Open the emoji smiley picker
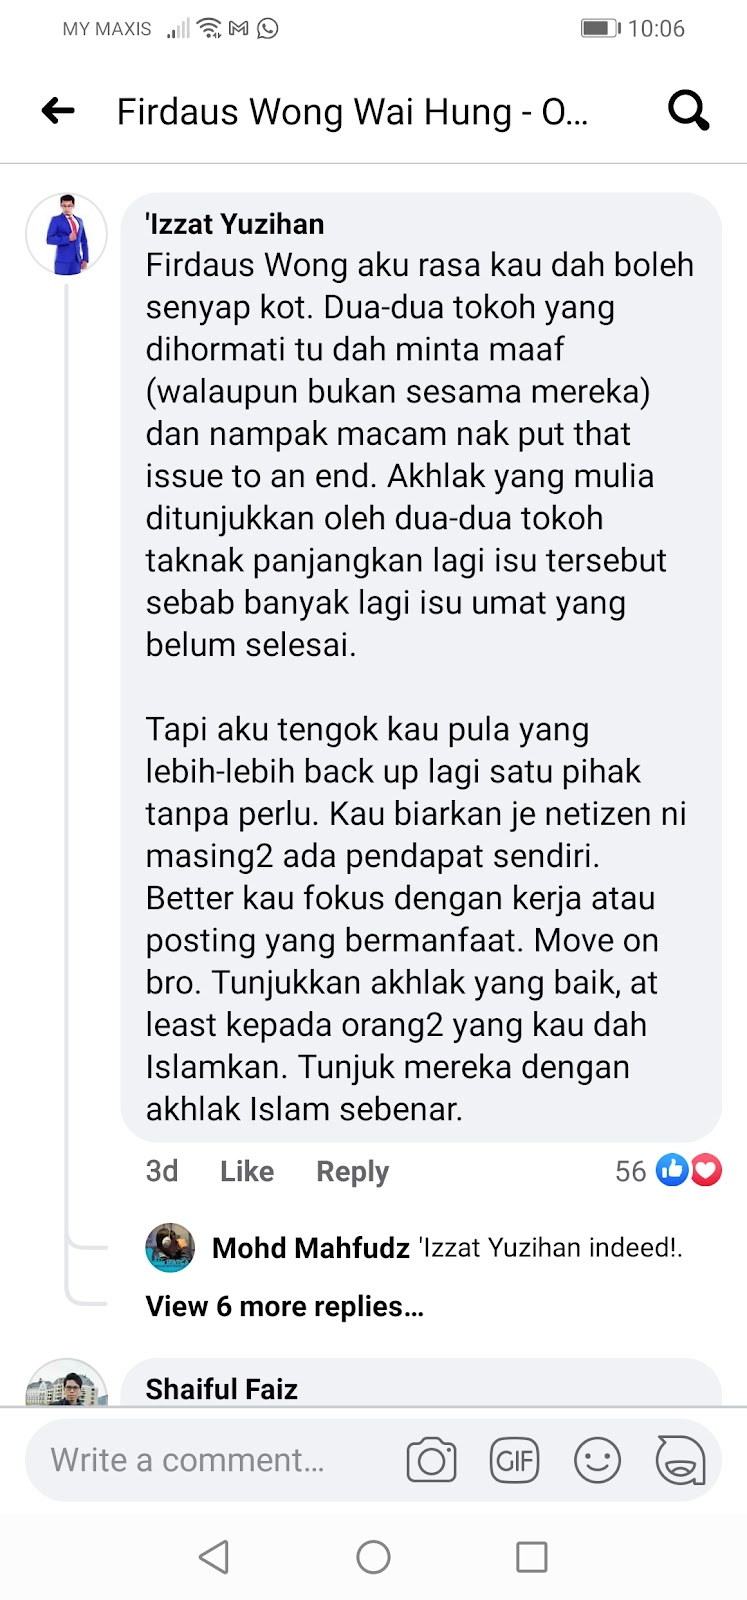The width and height of the screenshot is (747, 1600). (x=597, y=1461)
